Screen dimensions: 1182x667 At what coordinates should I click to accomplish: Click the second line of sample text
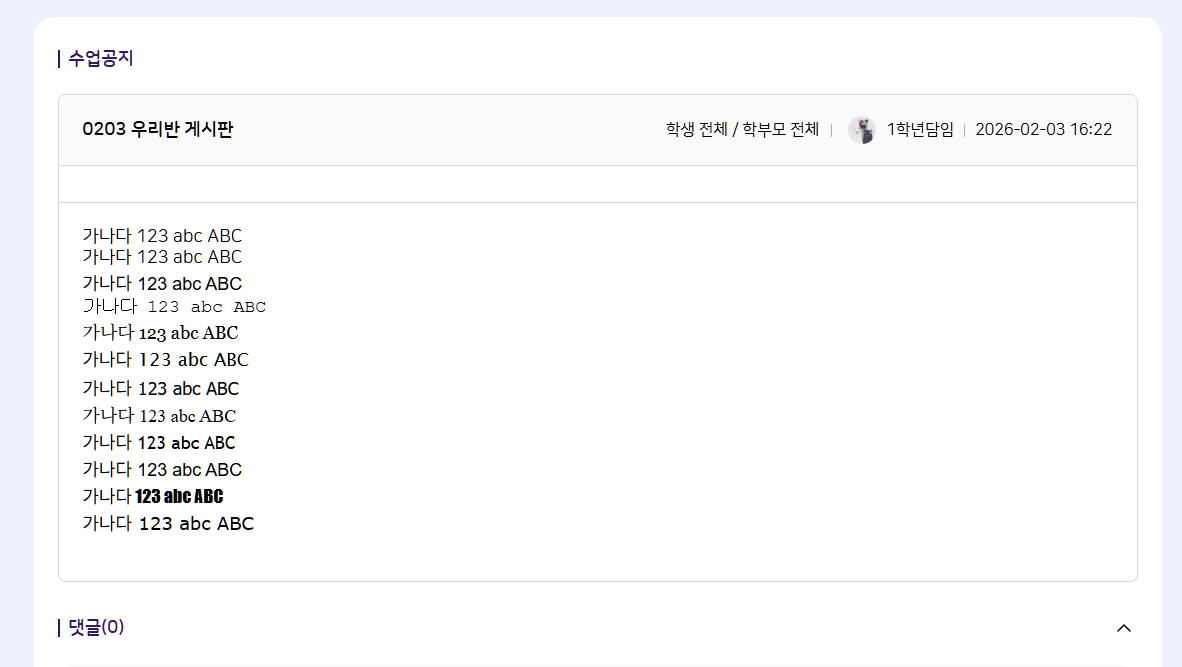[162, 257]
